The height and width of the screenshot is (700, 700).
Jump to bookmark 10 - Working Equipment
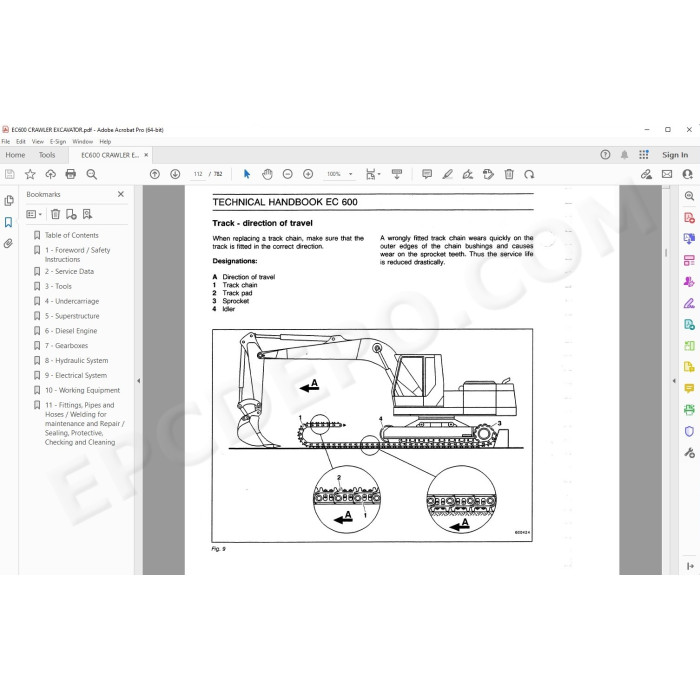(83, 390)
